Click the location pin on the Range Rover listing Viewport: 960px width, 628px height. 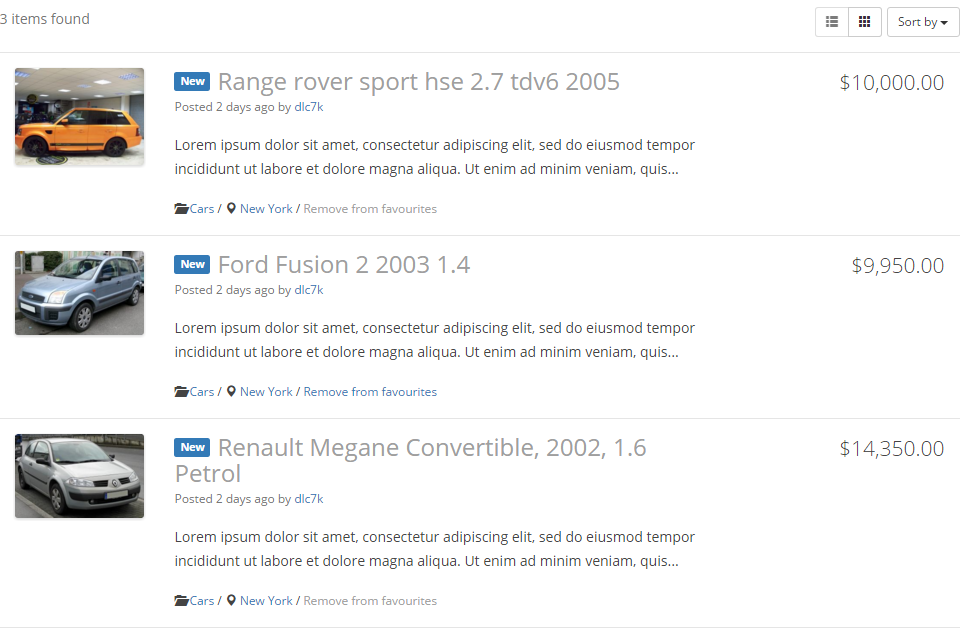(x=231, y=208)
